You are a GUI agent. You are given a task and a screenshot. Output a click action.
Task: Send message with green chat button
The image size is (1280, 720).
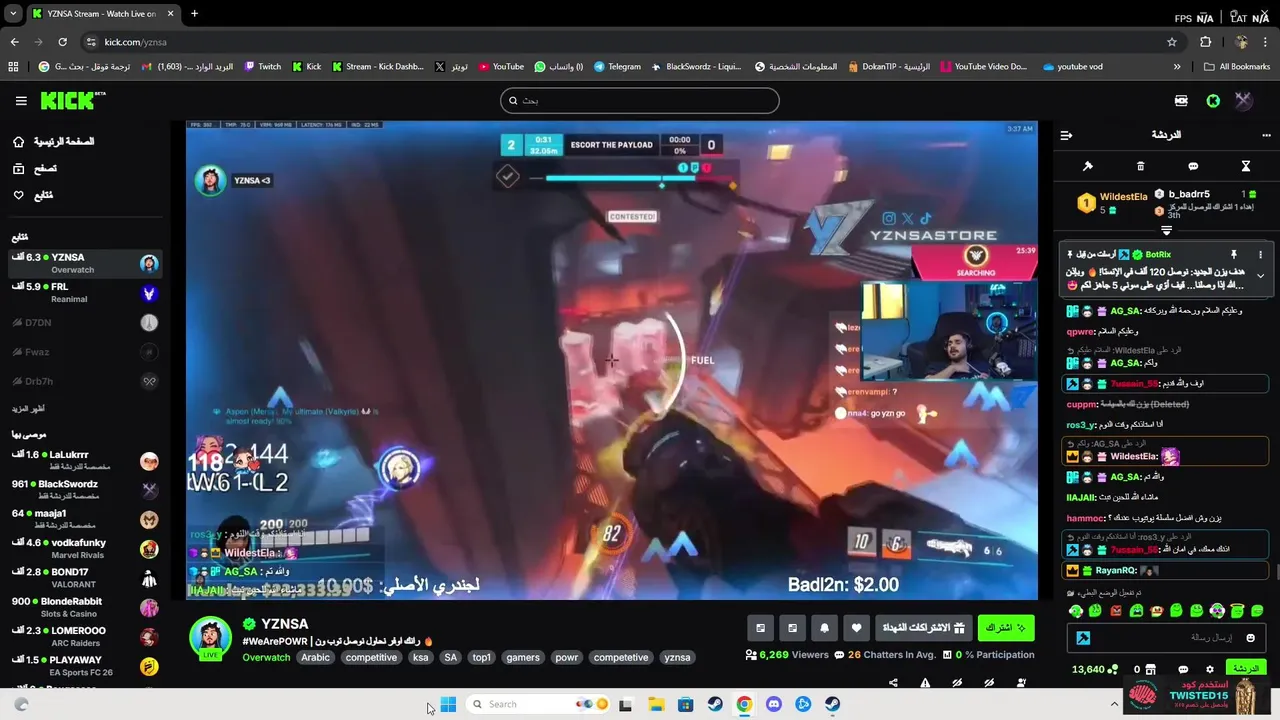coord(1245,669)
